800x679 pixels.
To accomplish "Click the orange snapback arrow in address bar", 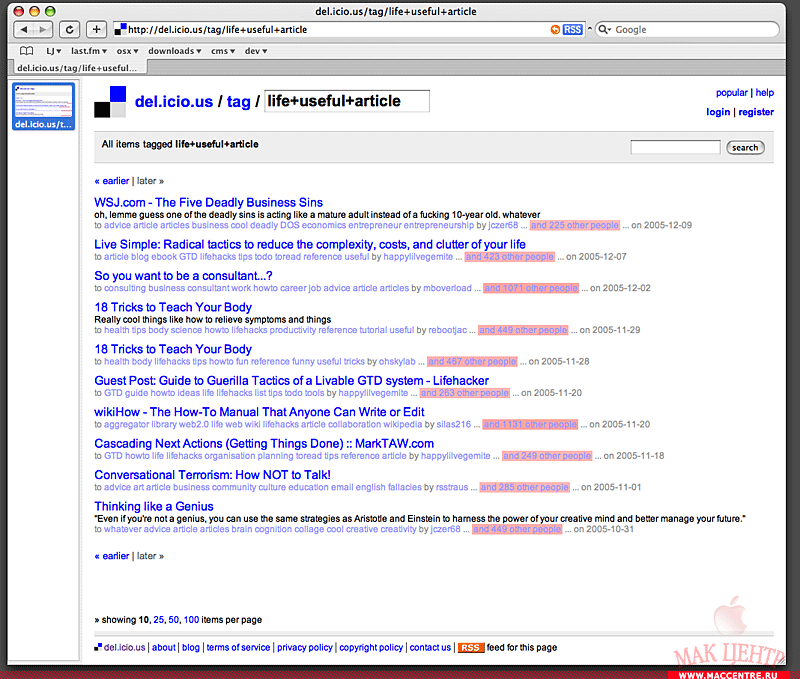I will tap(555, 30).
